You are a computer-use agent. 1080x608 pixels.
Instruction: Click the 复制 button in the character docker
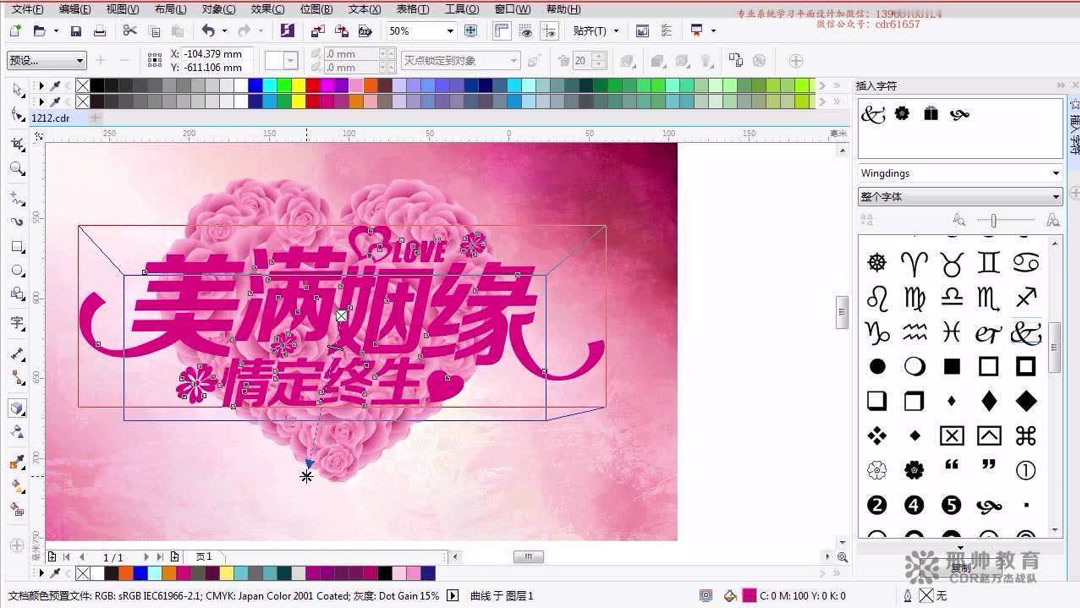click(x=961, y=567)
